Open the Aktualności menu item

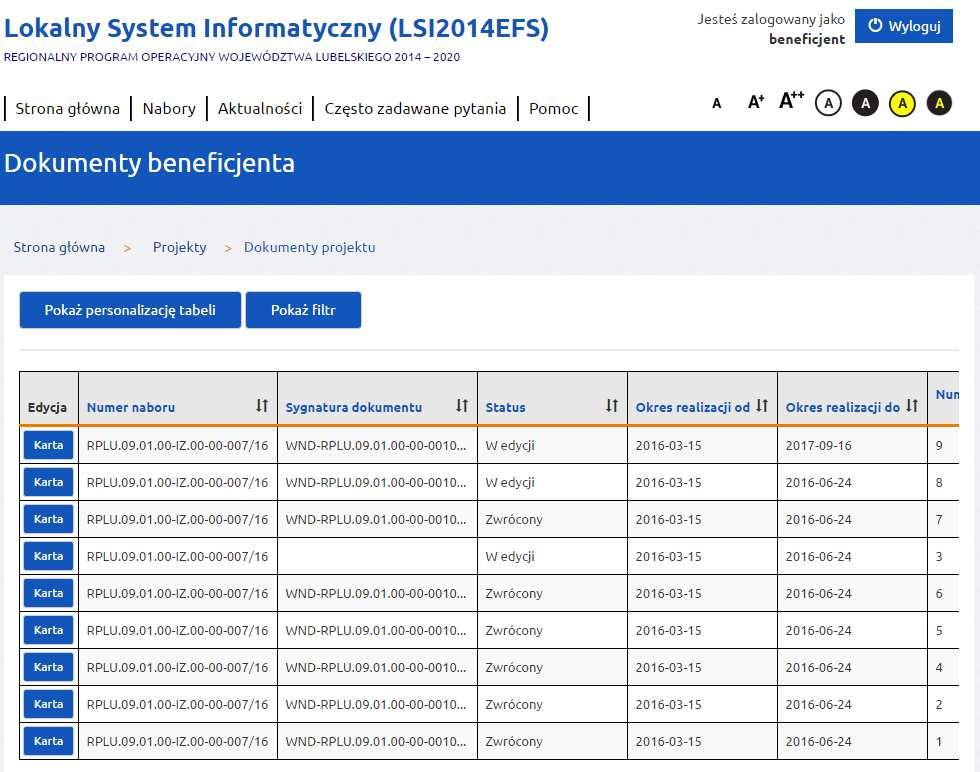(260, 109)
